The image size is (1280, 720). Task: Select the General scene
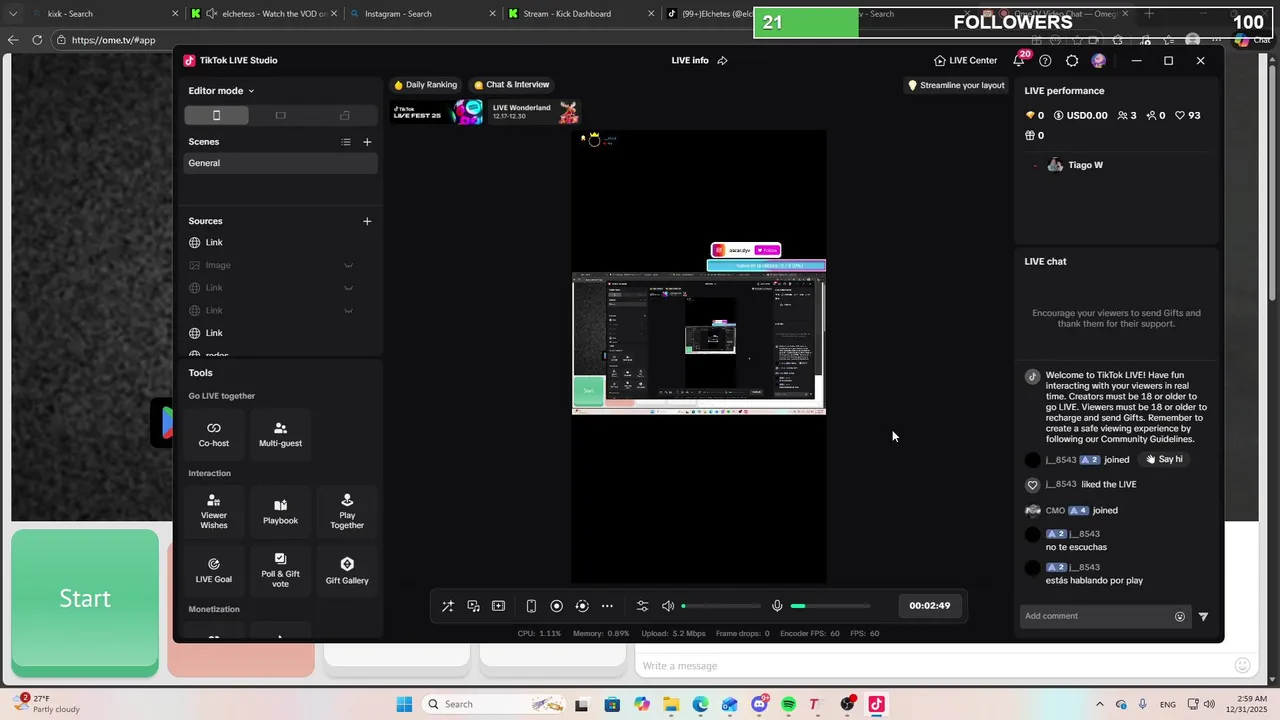(x=280, y=163)
